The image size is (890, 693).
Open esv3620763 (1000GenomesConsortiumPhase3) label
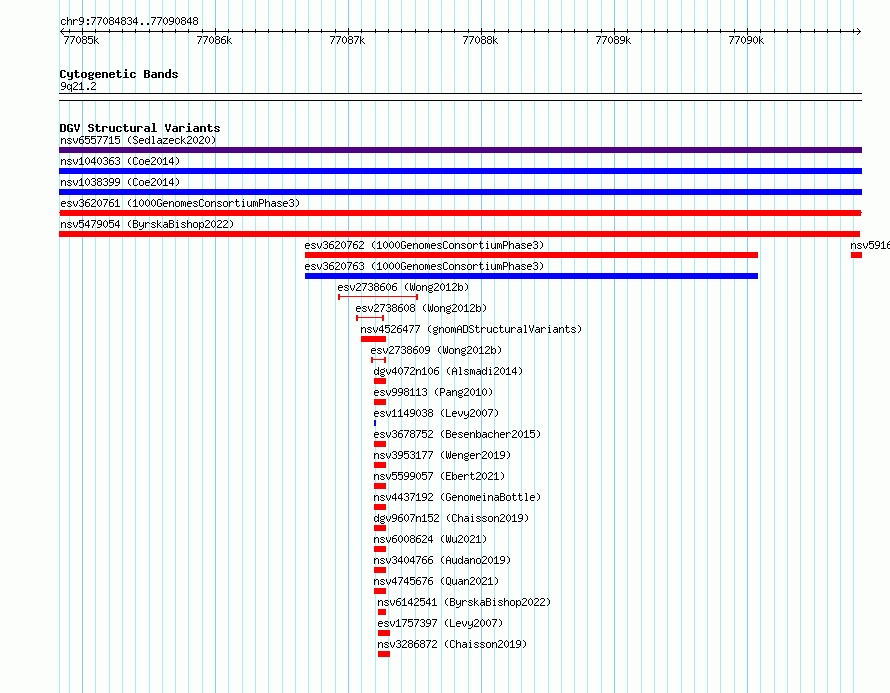424,266
